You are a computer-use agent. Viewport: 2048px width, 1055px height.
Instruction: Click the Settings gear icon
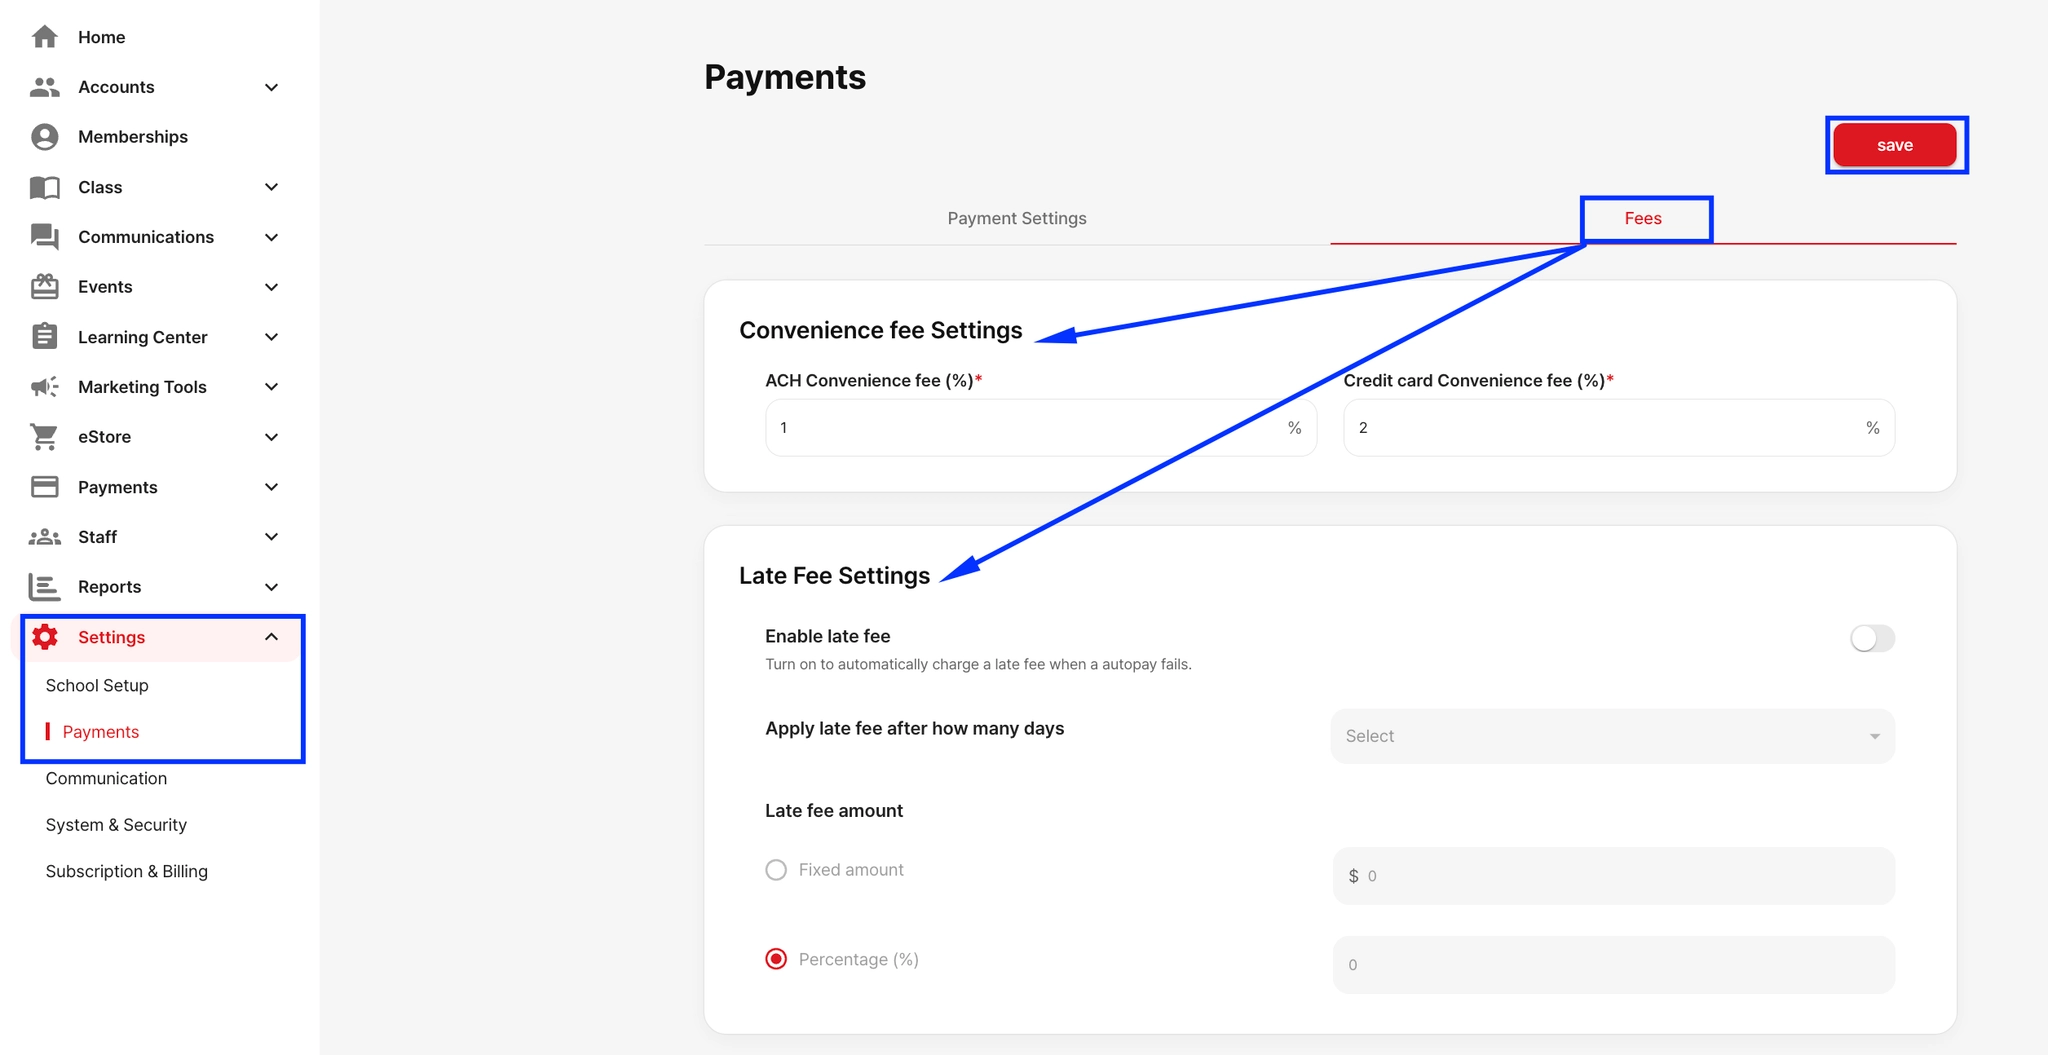pos(45,637)
